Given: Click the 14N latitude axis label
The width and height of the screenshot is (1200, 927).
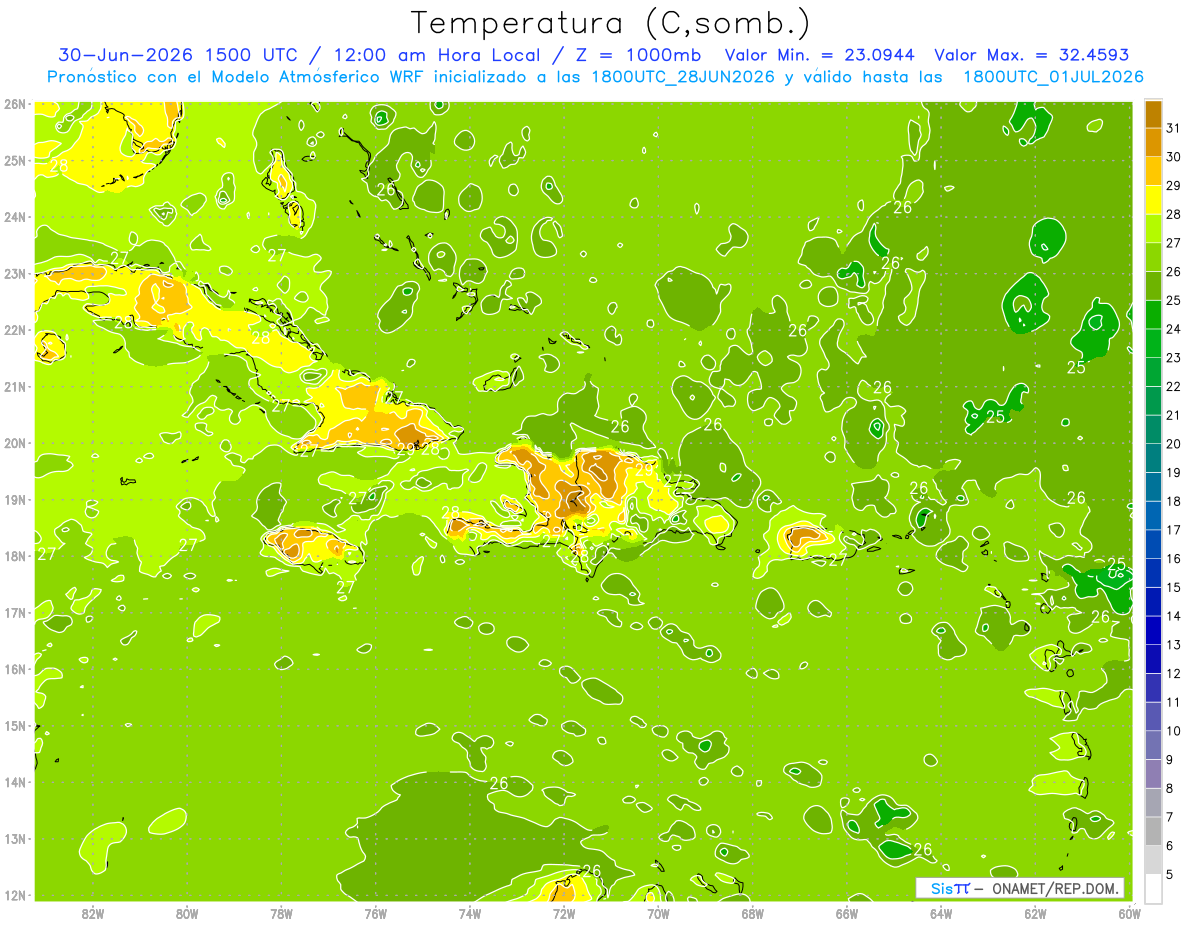Looking at the screenshot, I should pos(14,782).
